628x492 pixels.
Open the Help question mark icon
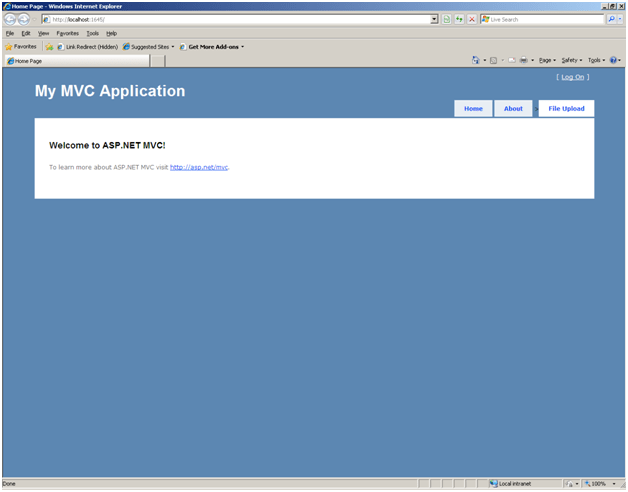[x=613, y=60]
